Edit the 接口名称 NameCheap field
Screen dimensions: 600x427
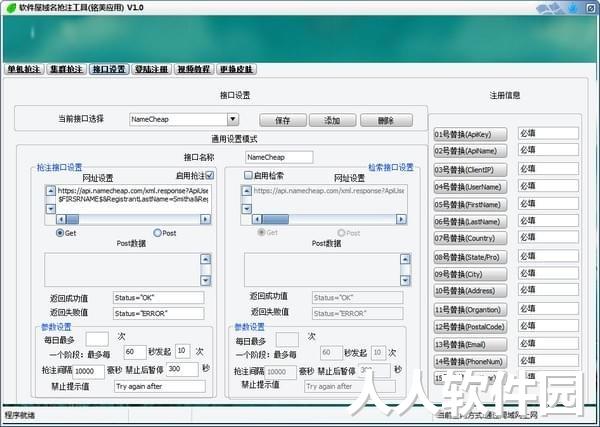(279, 157)
